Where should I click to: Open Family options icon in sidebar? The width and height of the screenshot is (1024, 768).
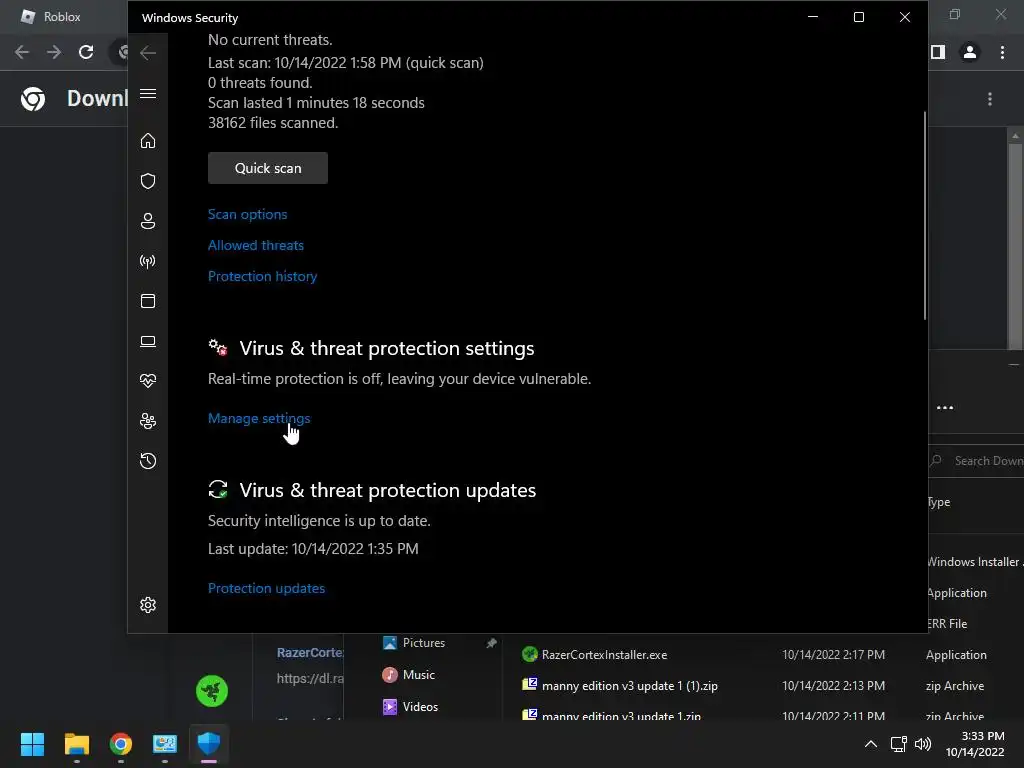pyautogui.click(x=148, y=421)
